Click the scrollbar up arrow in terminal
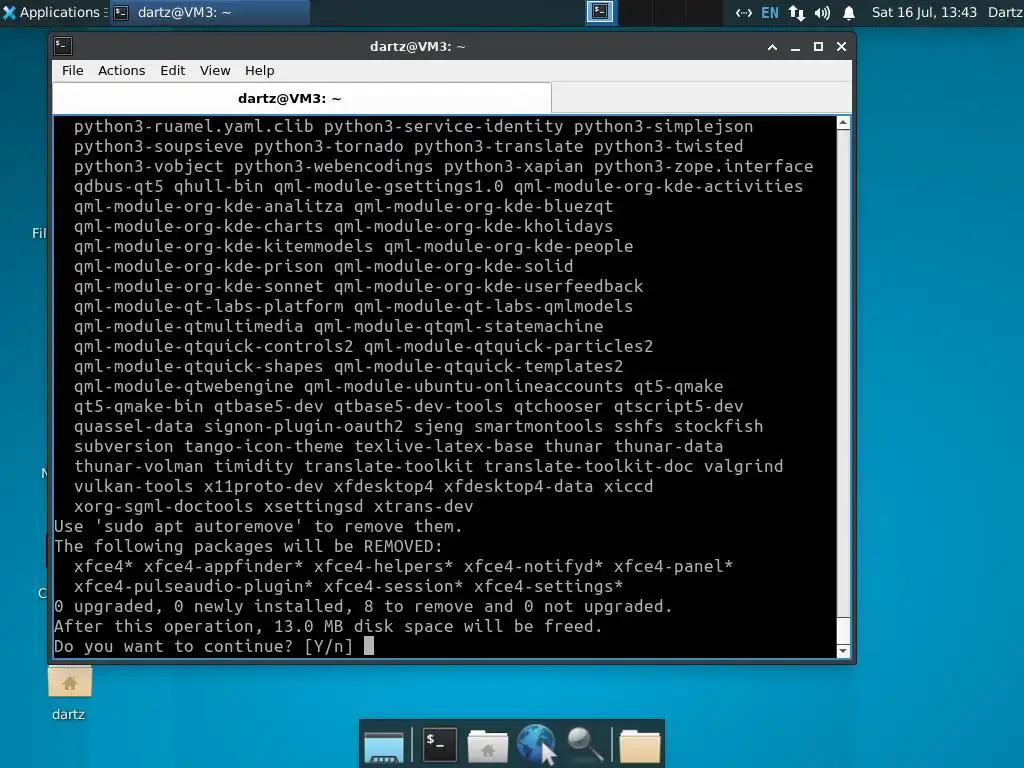Image resolution: width=1024 pixels, height=768 pixels. pyautogui.click(x=843, y=123)
